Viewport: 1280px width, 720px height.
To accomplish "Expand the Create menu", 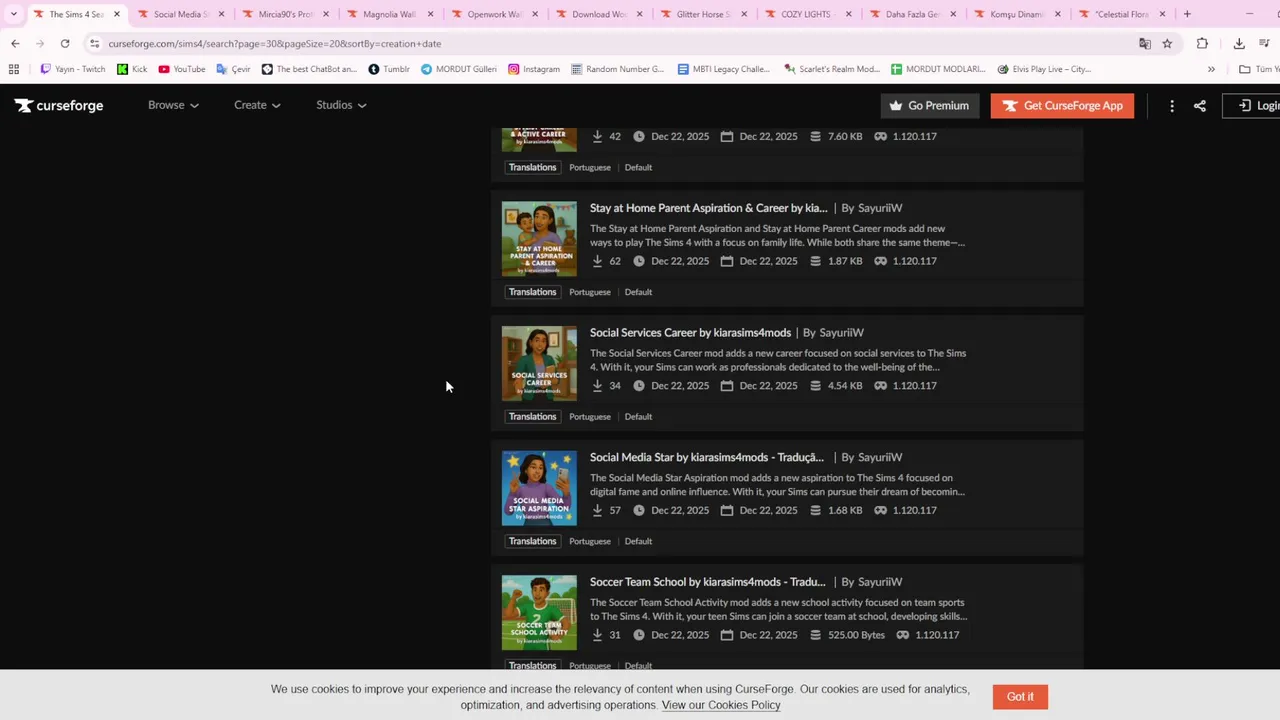I will (x=257, y=105).
